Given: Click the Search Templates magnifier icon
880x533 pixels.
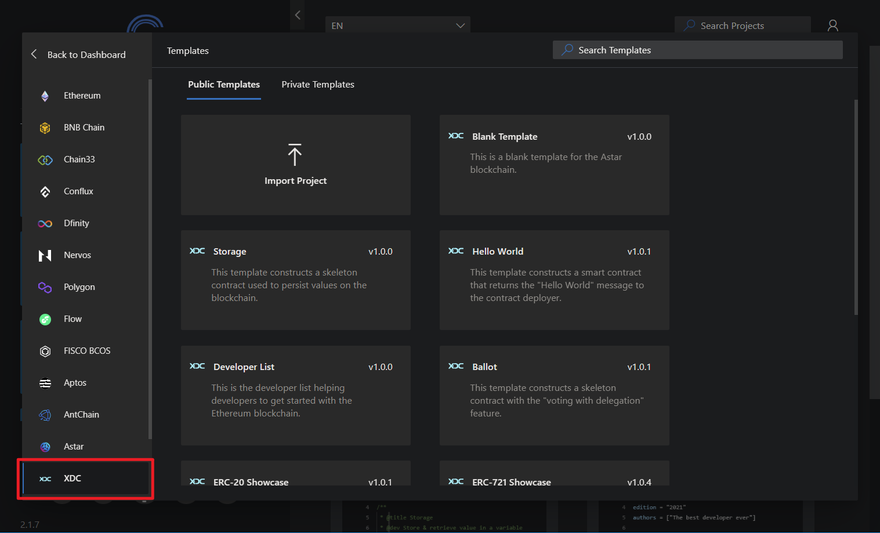Looking at the screenshot, I should (x=567, y=49).
